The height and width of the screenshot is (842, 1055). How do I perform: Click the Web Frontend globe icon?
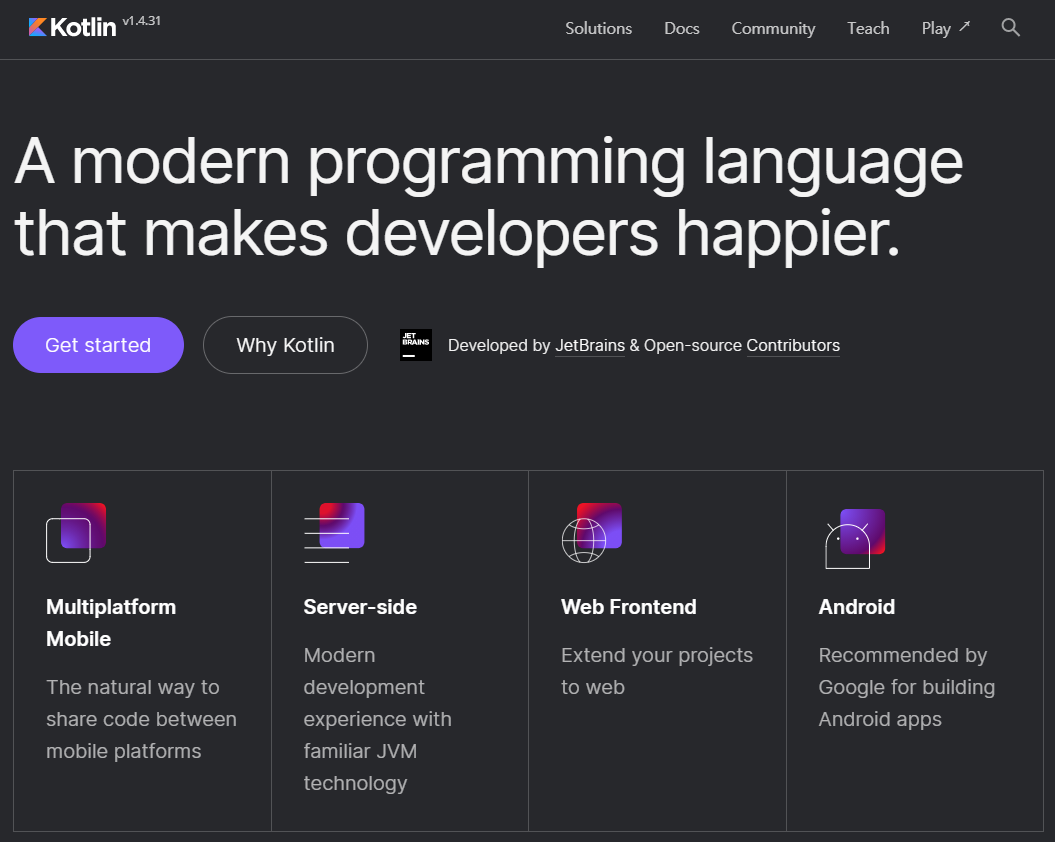[x=591, y=532]
